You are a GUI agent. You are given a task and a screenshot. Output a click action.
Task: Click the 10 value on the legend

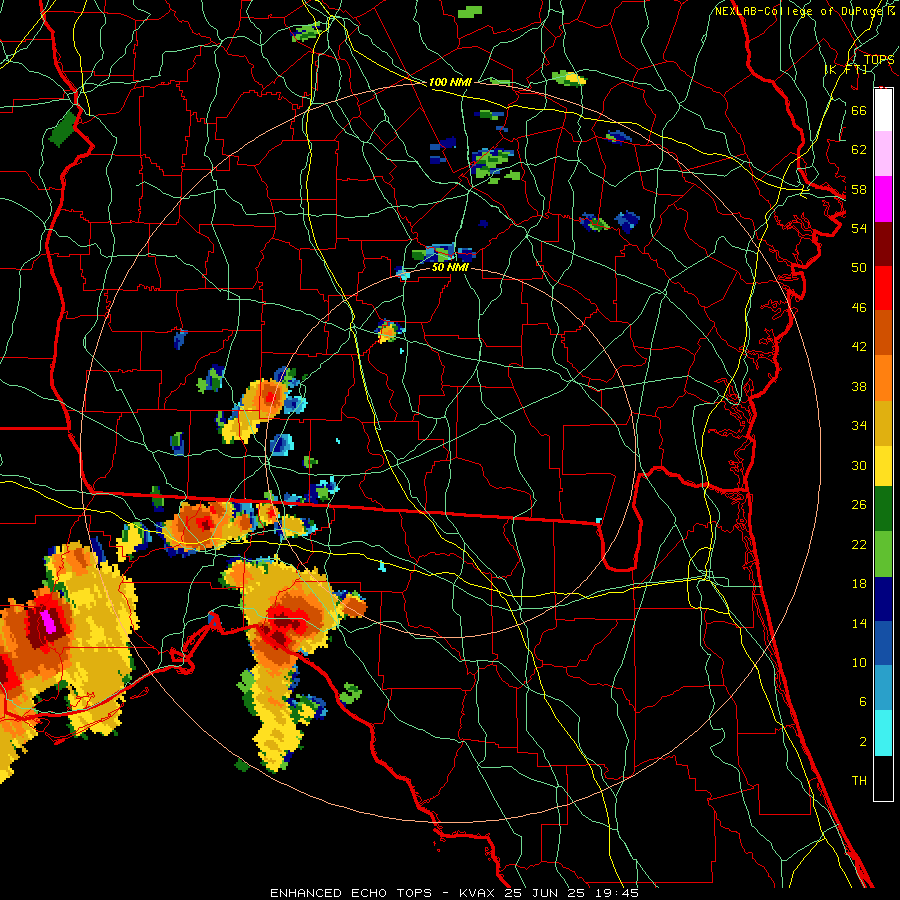859,662
